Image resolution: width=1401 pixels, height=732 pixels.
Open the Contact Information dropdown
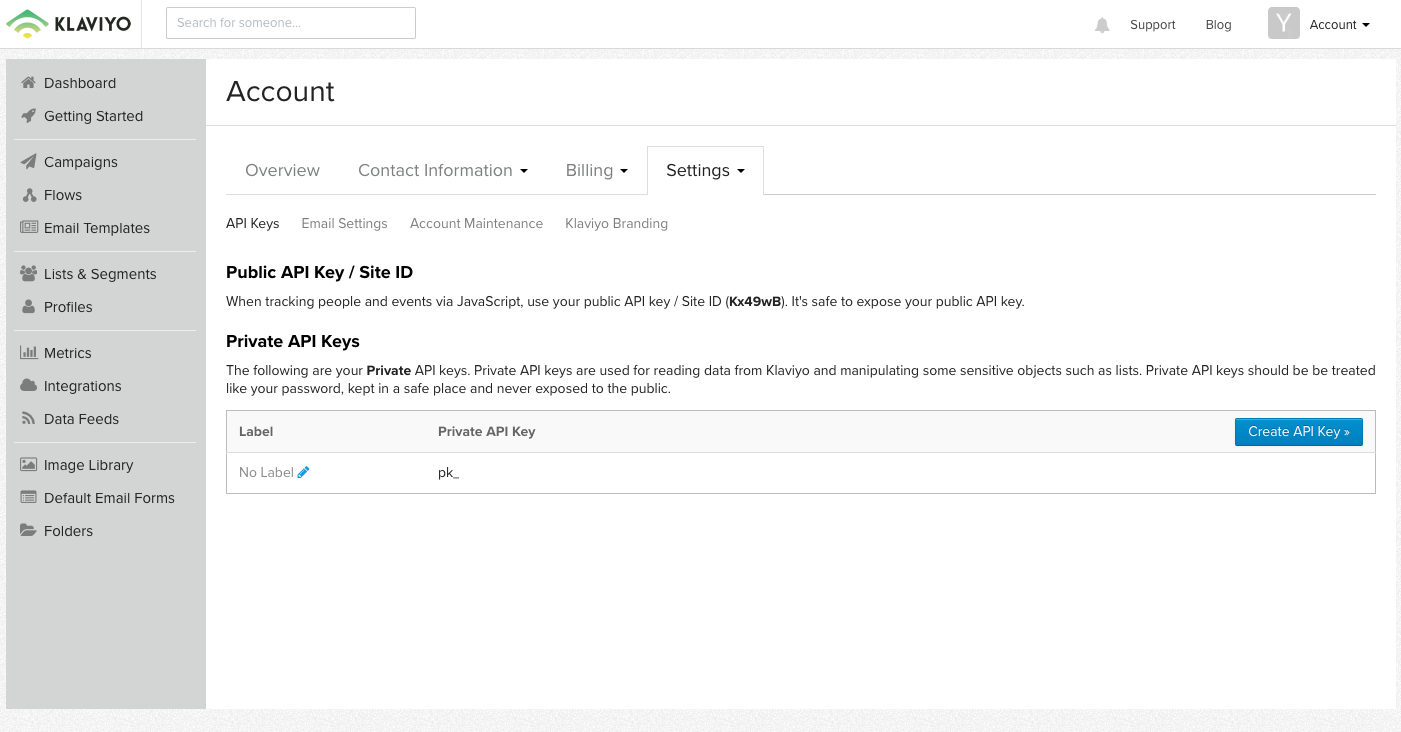tap(443, 170)
